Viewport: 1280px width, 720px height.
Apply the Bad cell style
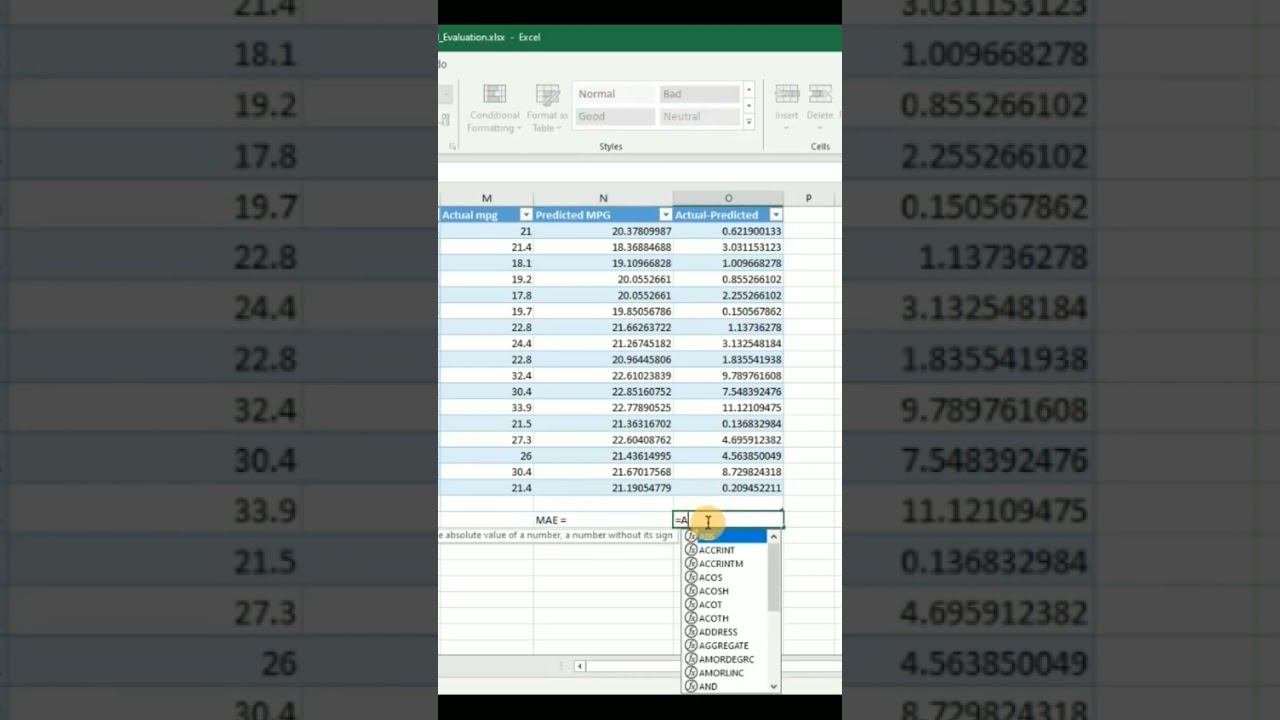click(x=699, y=94)
